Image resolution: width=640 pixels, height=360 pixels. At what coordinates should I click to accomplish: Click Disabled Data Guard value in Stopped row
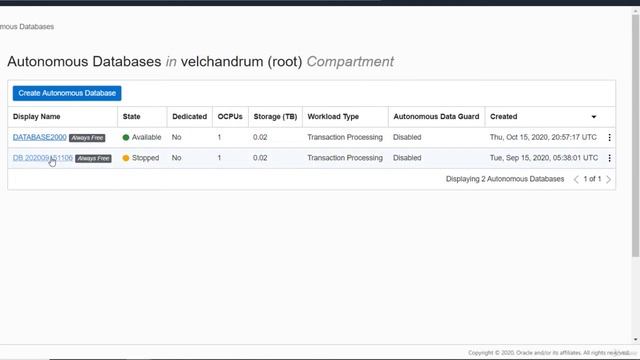pos(407,158)
